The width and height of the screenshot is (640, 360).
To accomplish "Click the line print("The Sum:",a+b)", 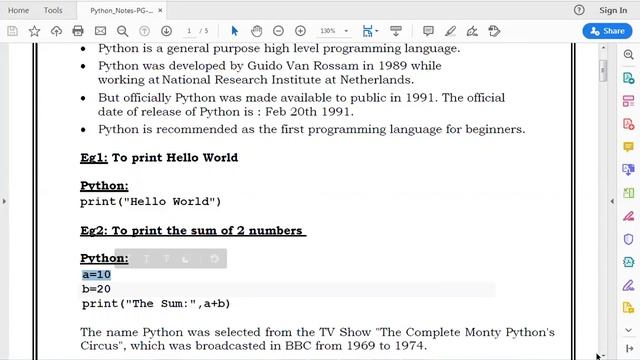I will (x=156, y=304).
